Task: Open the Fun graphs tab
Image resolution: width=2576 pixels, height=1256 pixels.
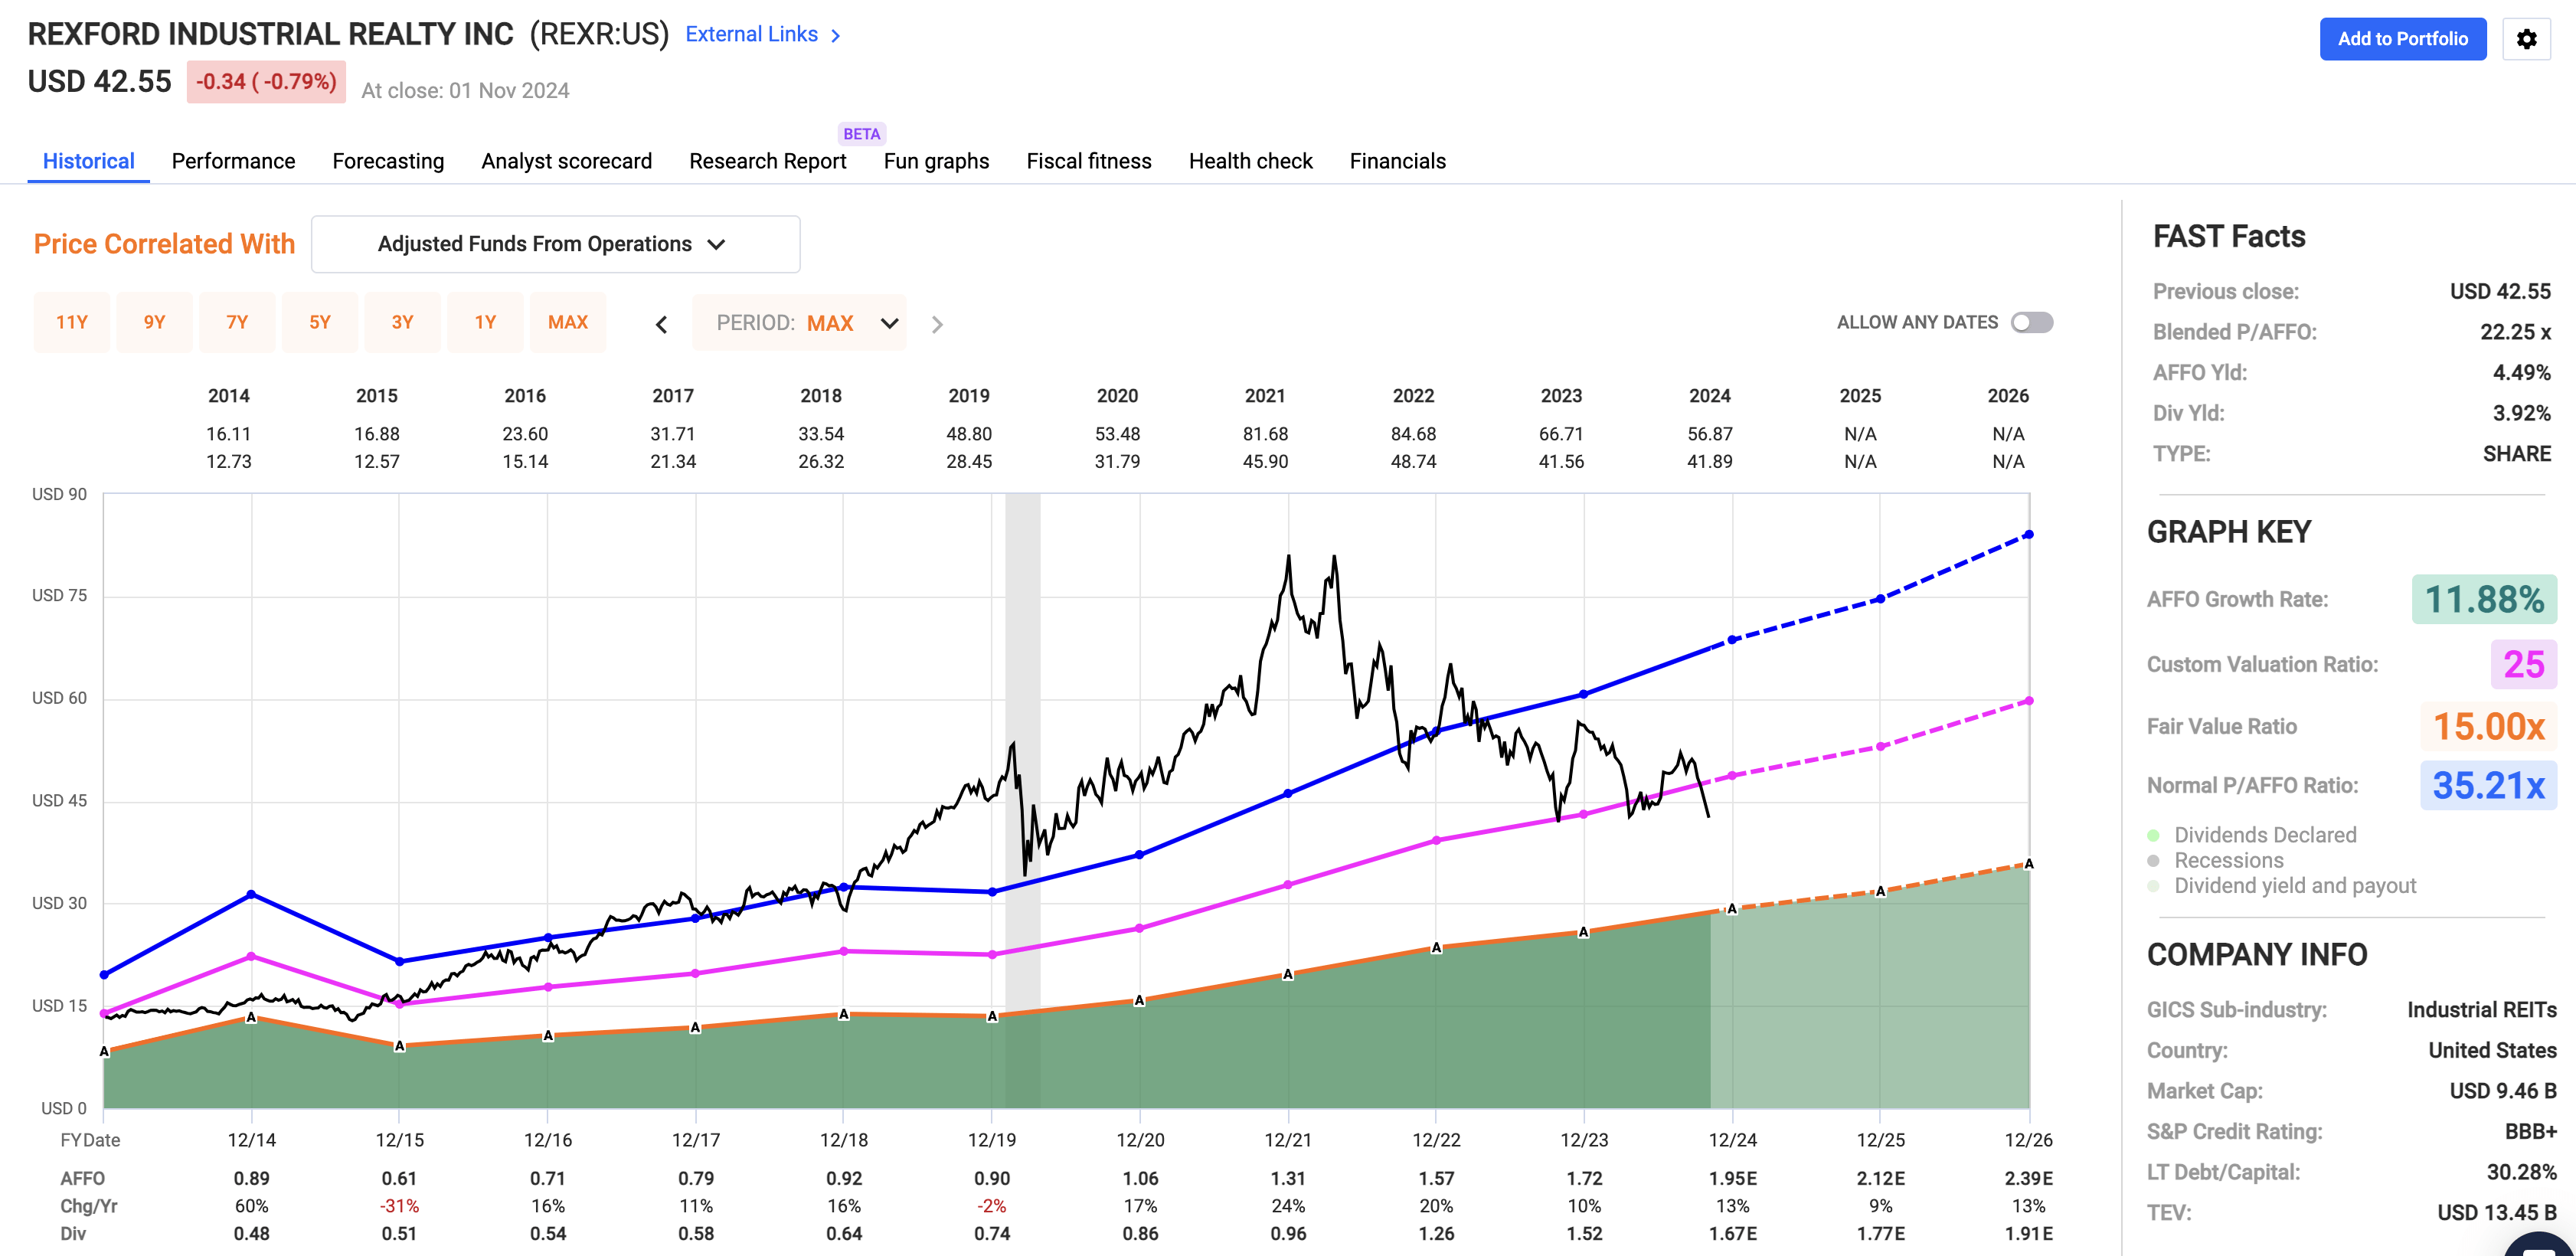Action: [x=935, y=161]
